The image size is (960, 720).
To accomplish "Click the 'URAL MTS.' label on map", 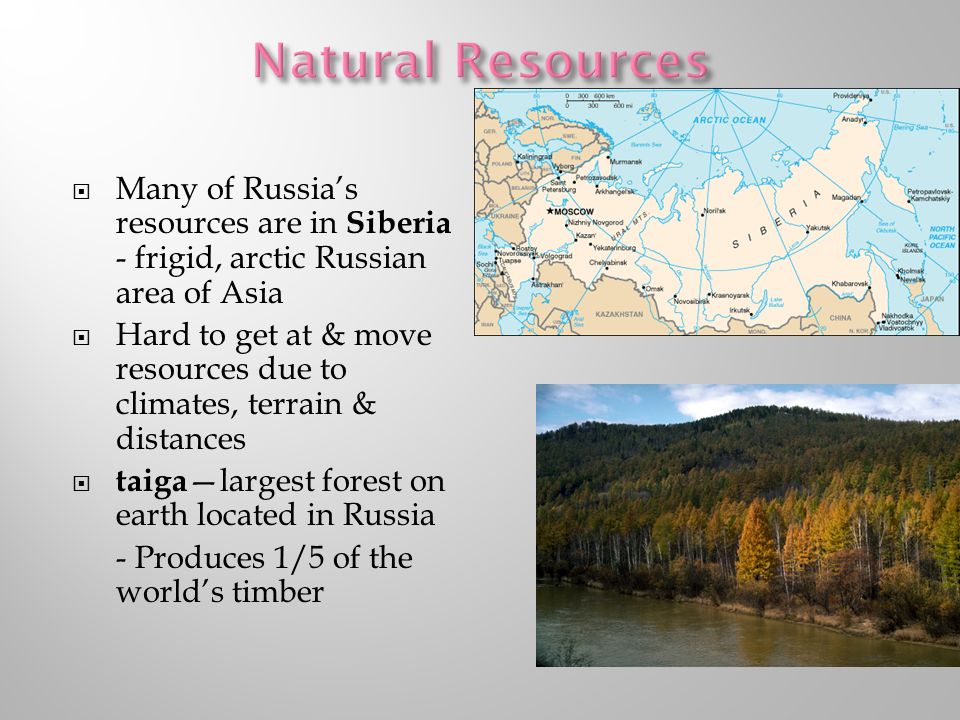I will (x=630, y=225).
